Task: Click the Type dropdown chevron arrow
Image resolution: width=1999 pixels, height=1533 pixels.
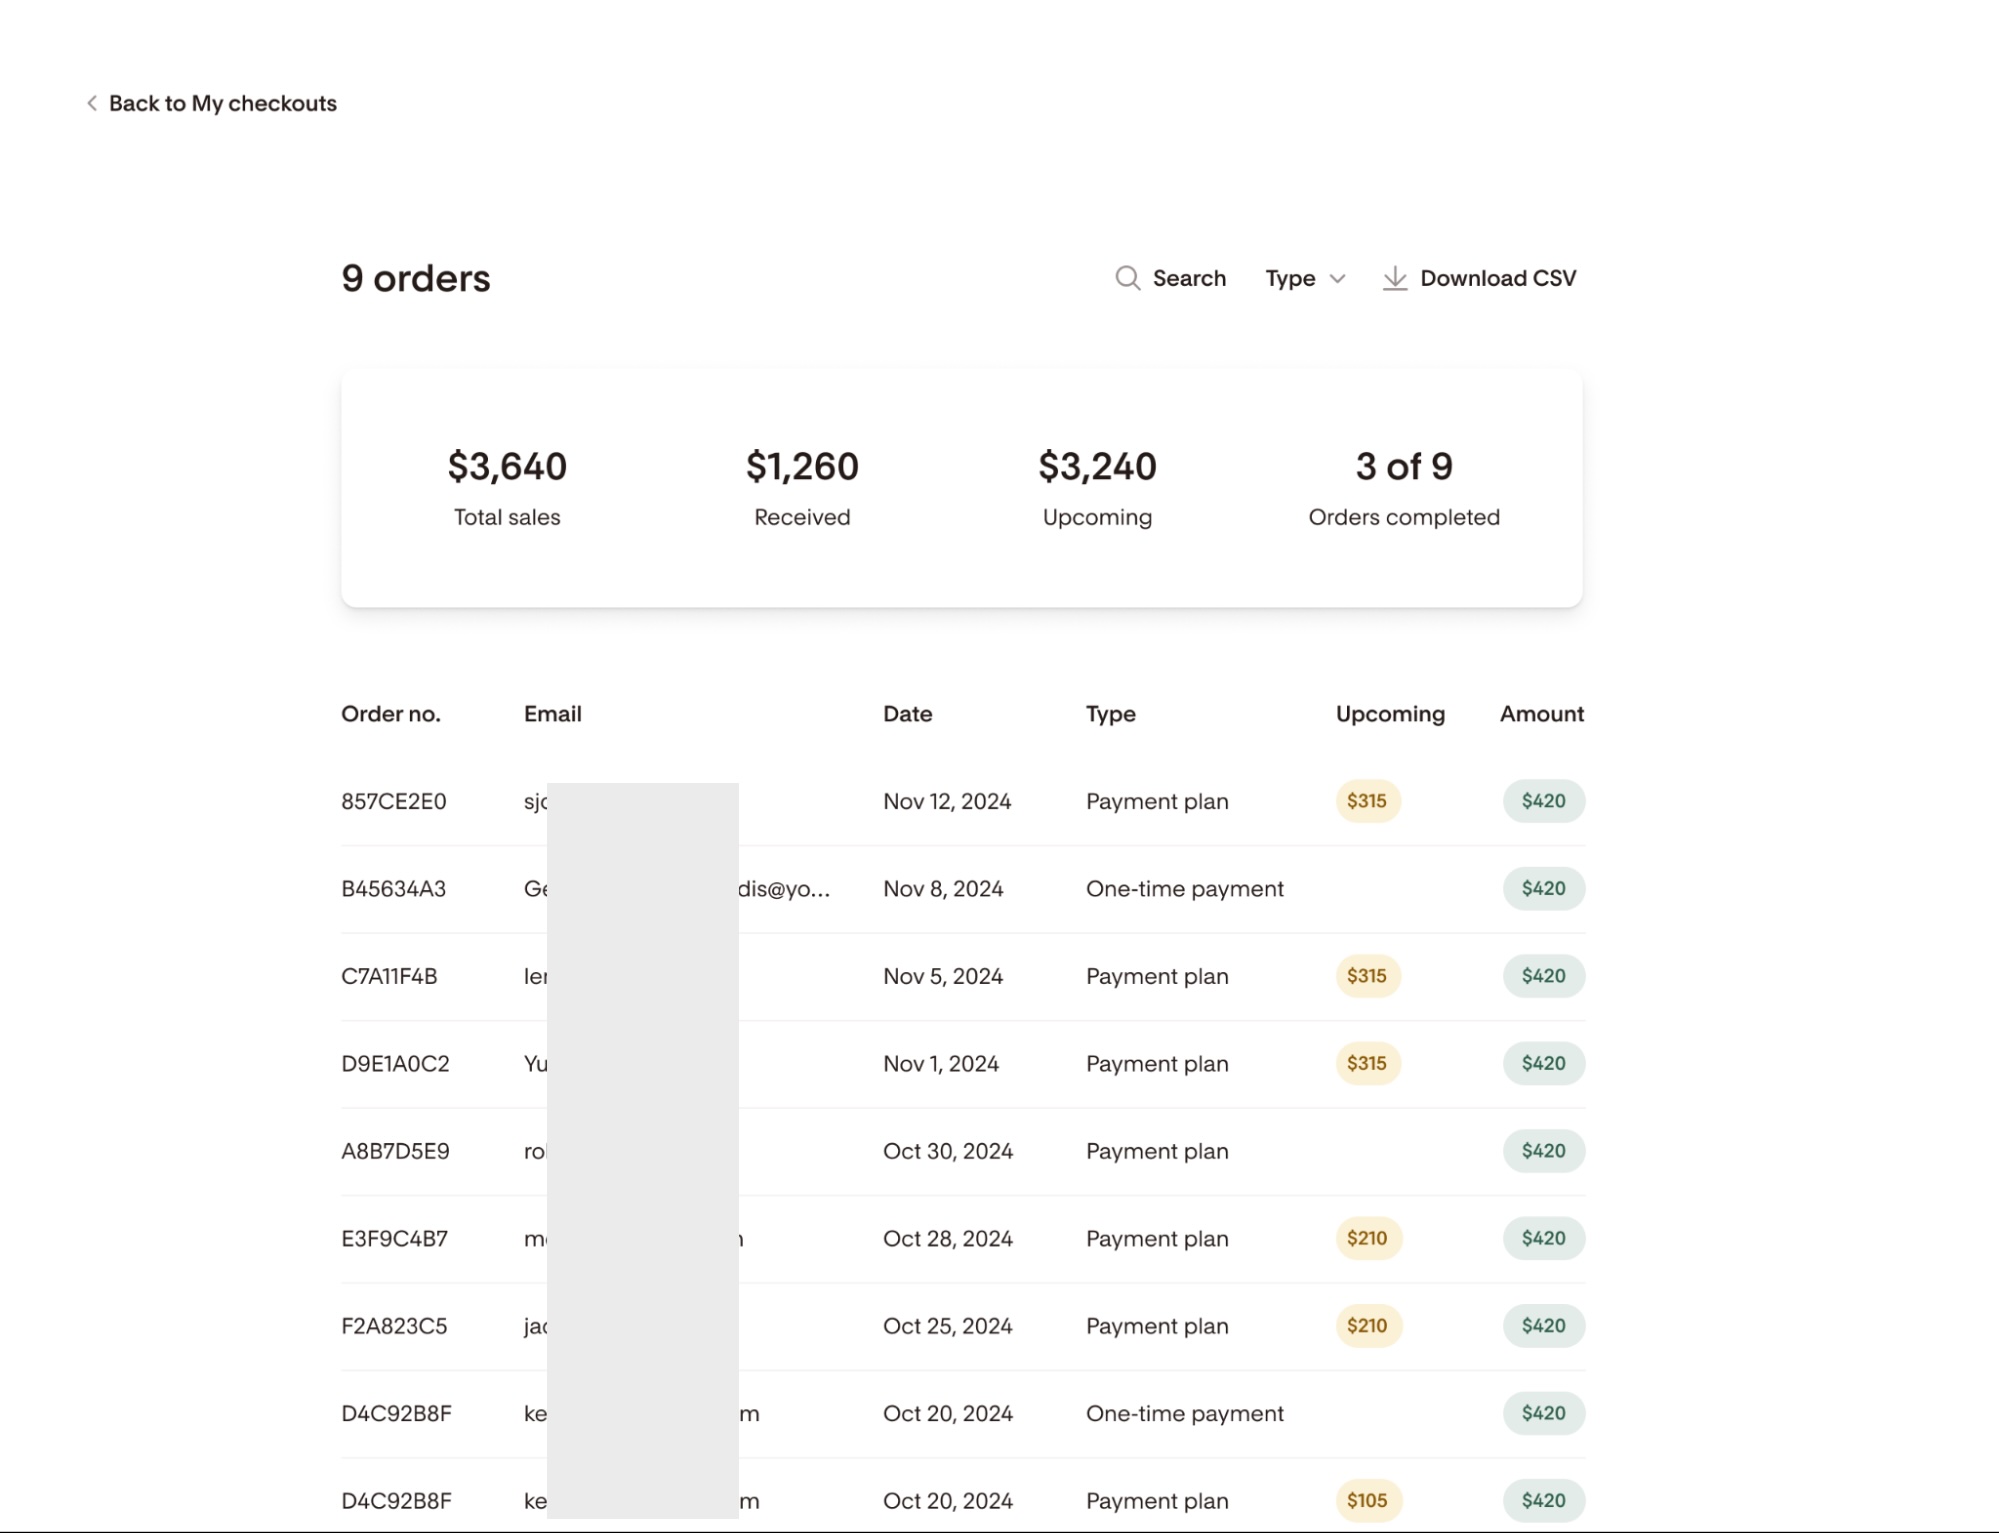Action: 1337,279
